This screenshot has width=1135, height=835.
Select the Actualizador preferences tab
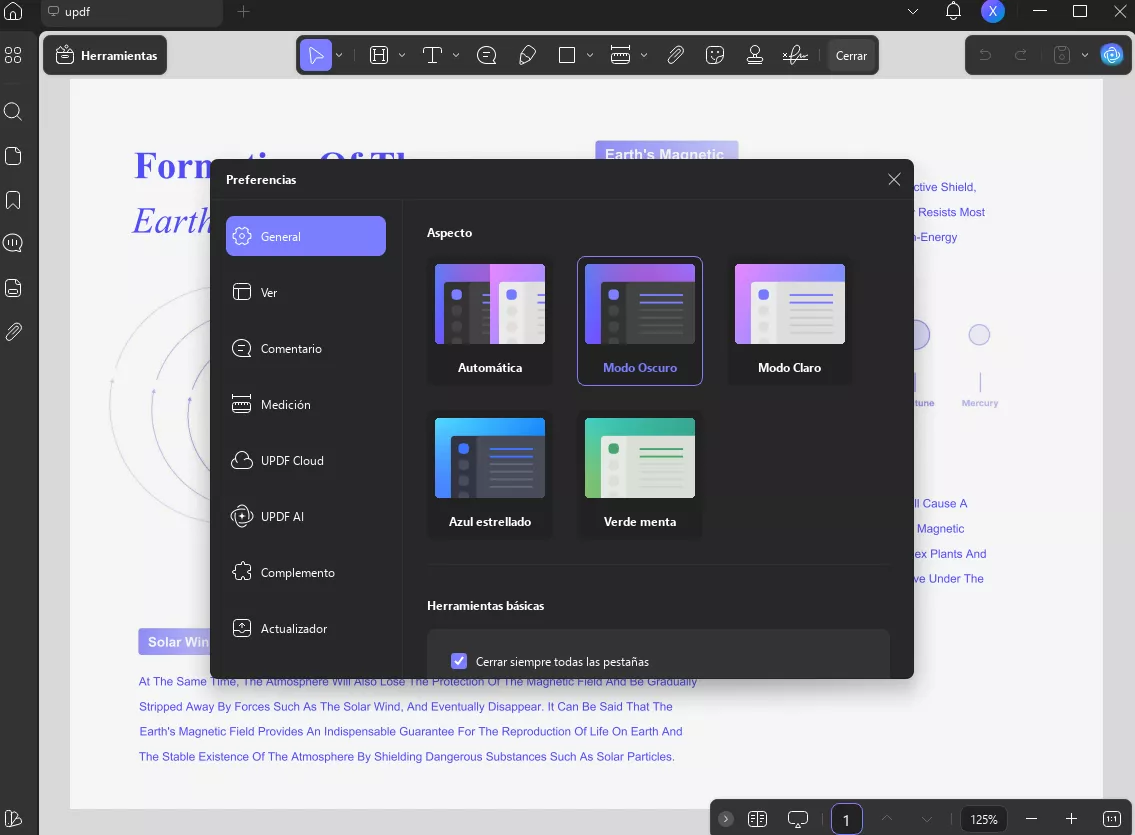click(305, 628)
